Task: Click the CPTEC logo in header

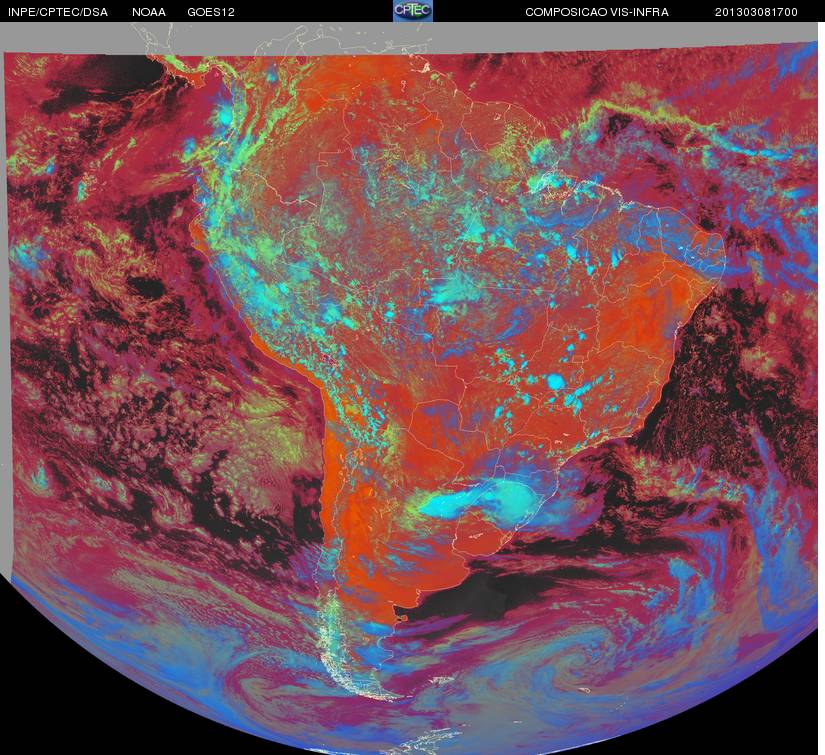Action: (x=413, y=11)
